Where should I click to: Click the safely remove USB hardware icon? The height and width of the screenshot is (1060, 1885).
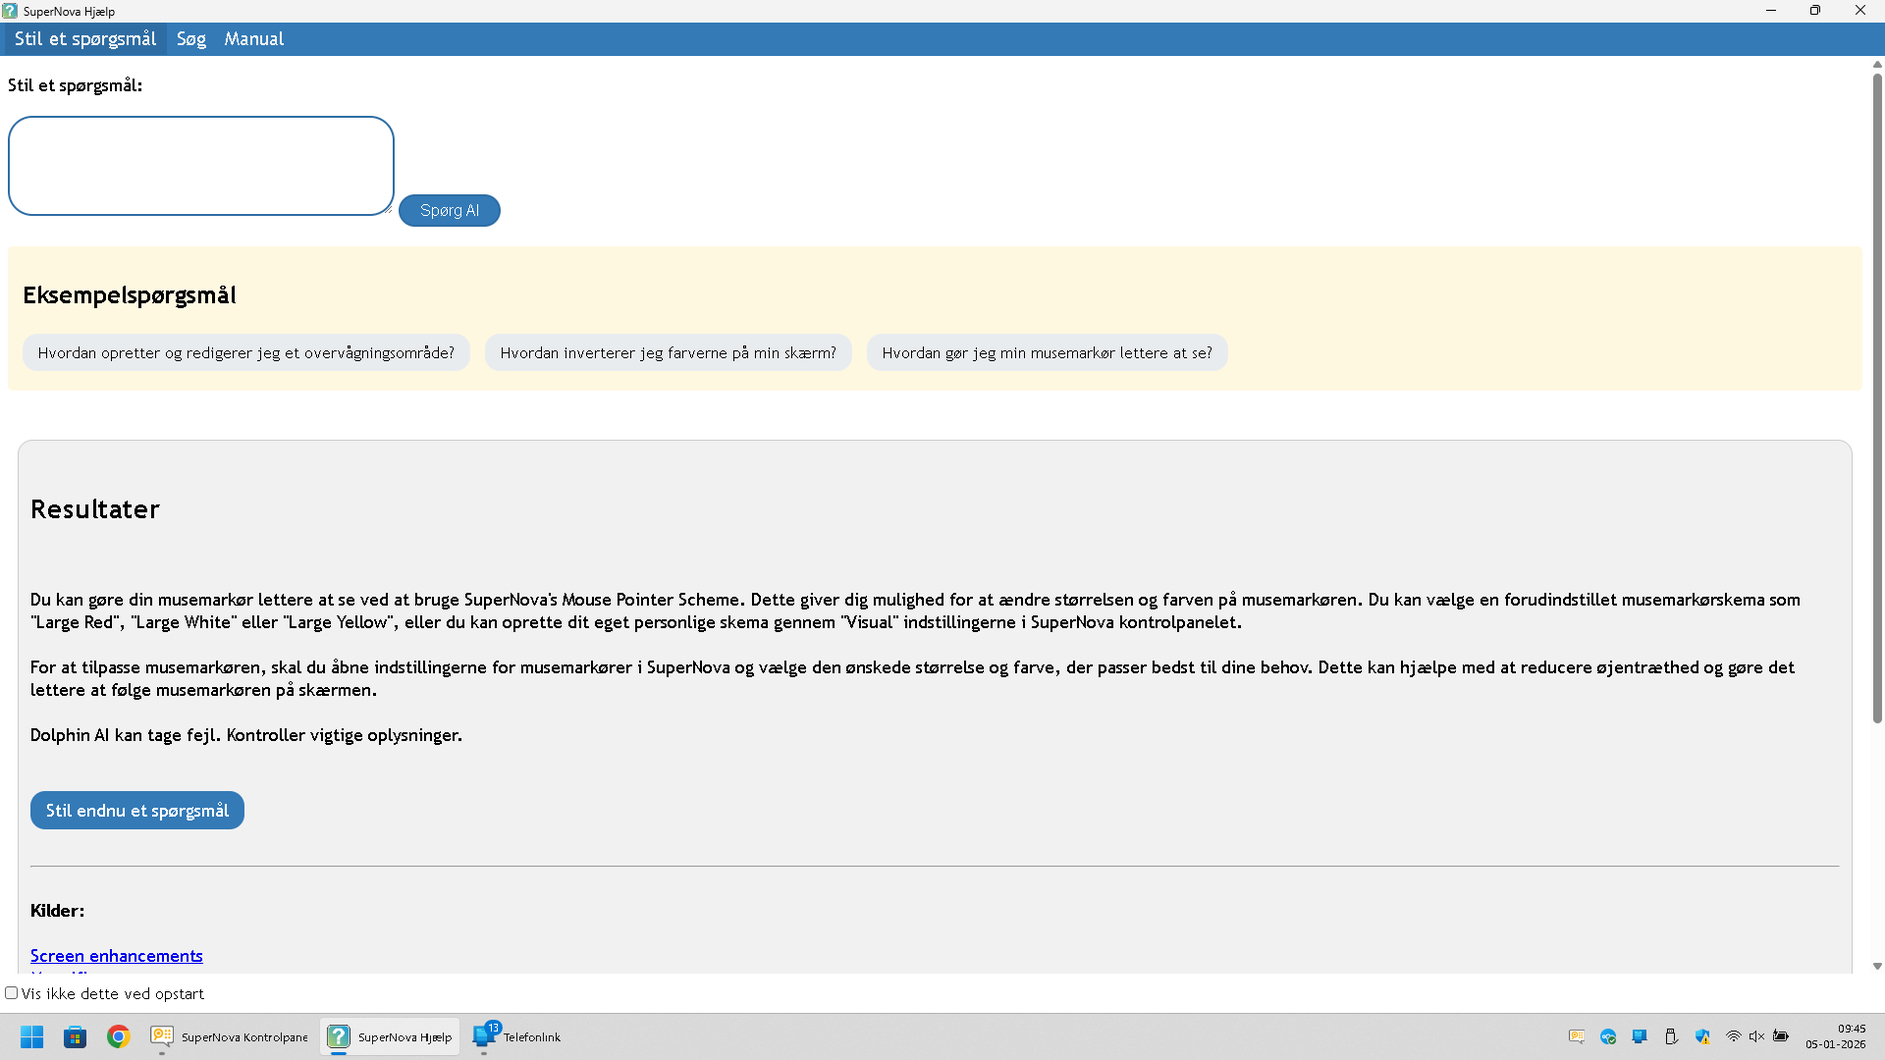1671,1037
